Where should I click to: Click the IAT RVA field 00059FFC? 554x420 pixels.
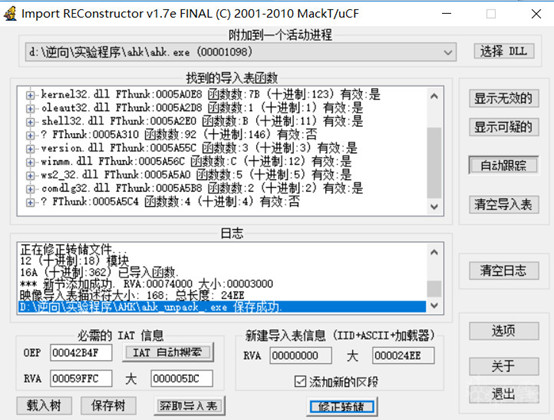pos(81,379)
